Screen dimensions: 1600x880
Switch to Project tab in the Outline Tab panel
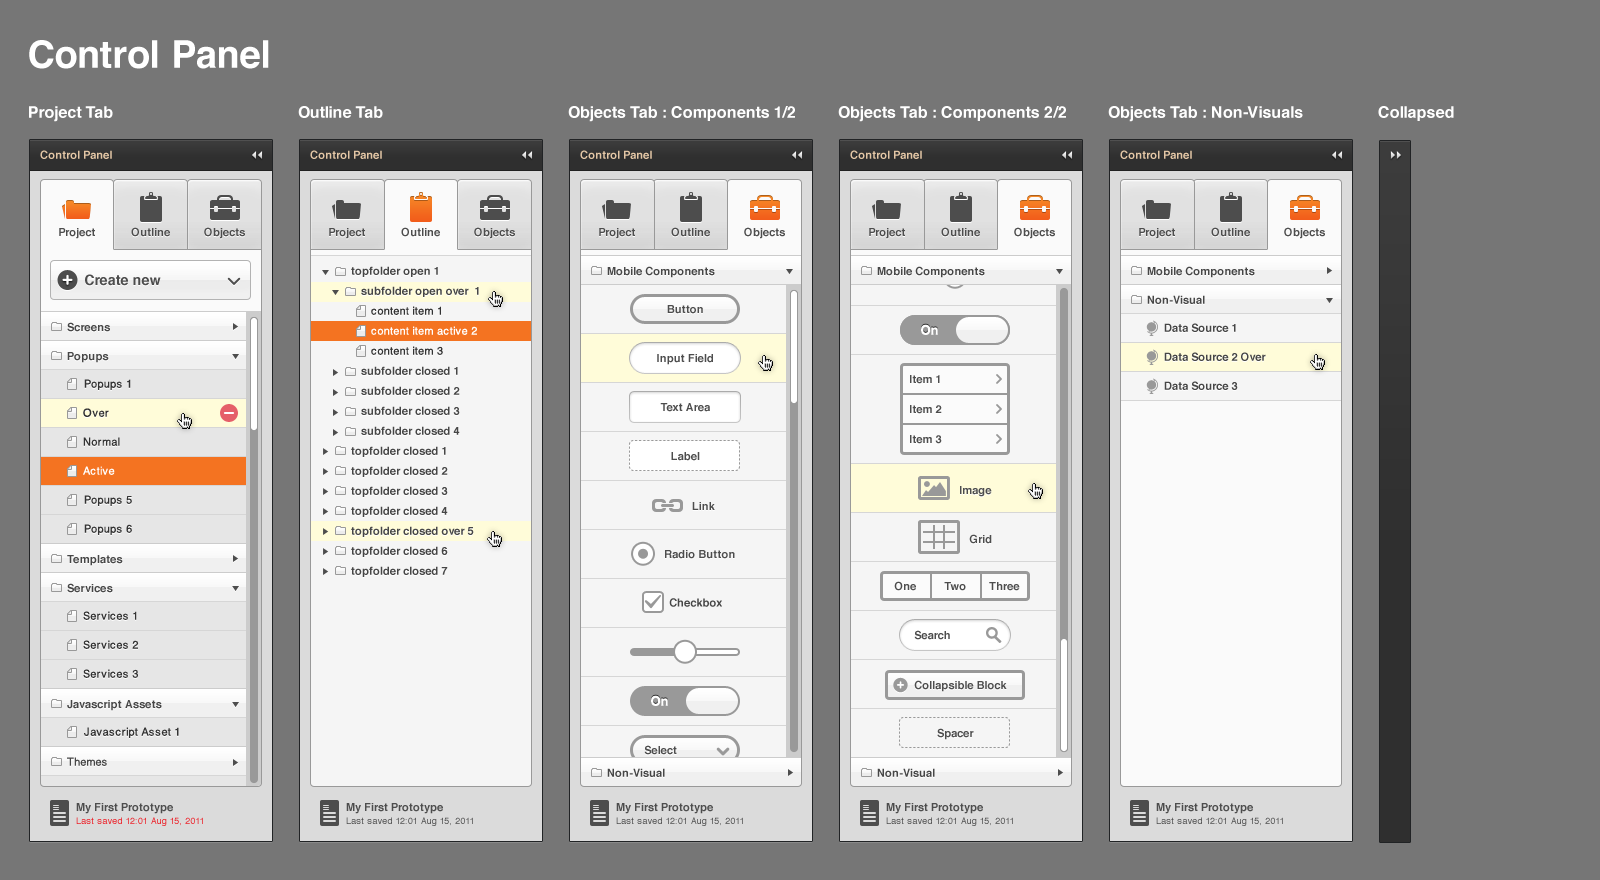click(x=347, y=215)
